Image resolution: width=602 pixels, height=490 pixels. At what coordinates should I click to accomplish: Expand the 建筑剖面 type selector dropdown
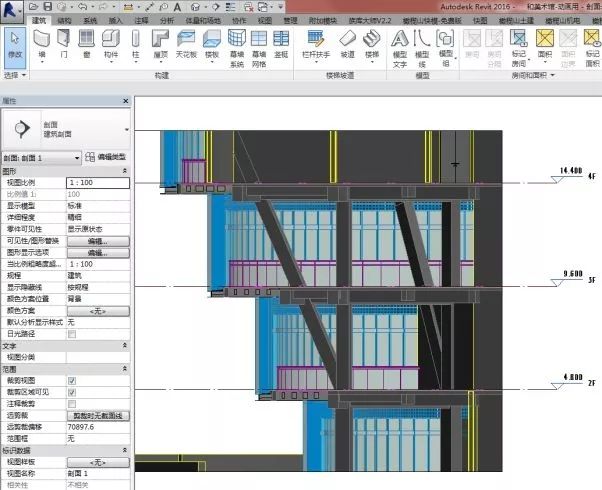(x=126, y=129)
